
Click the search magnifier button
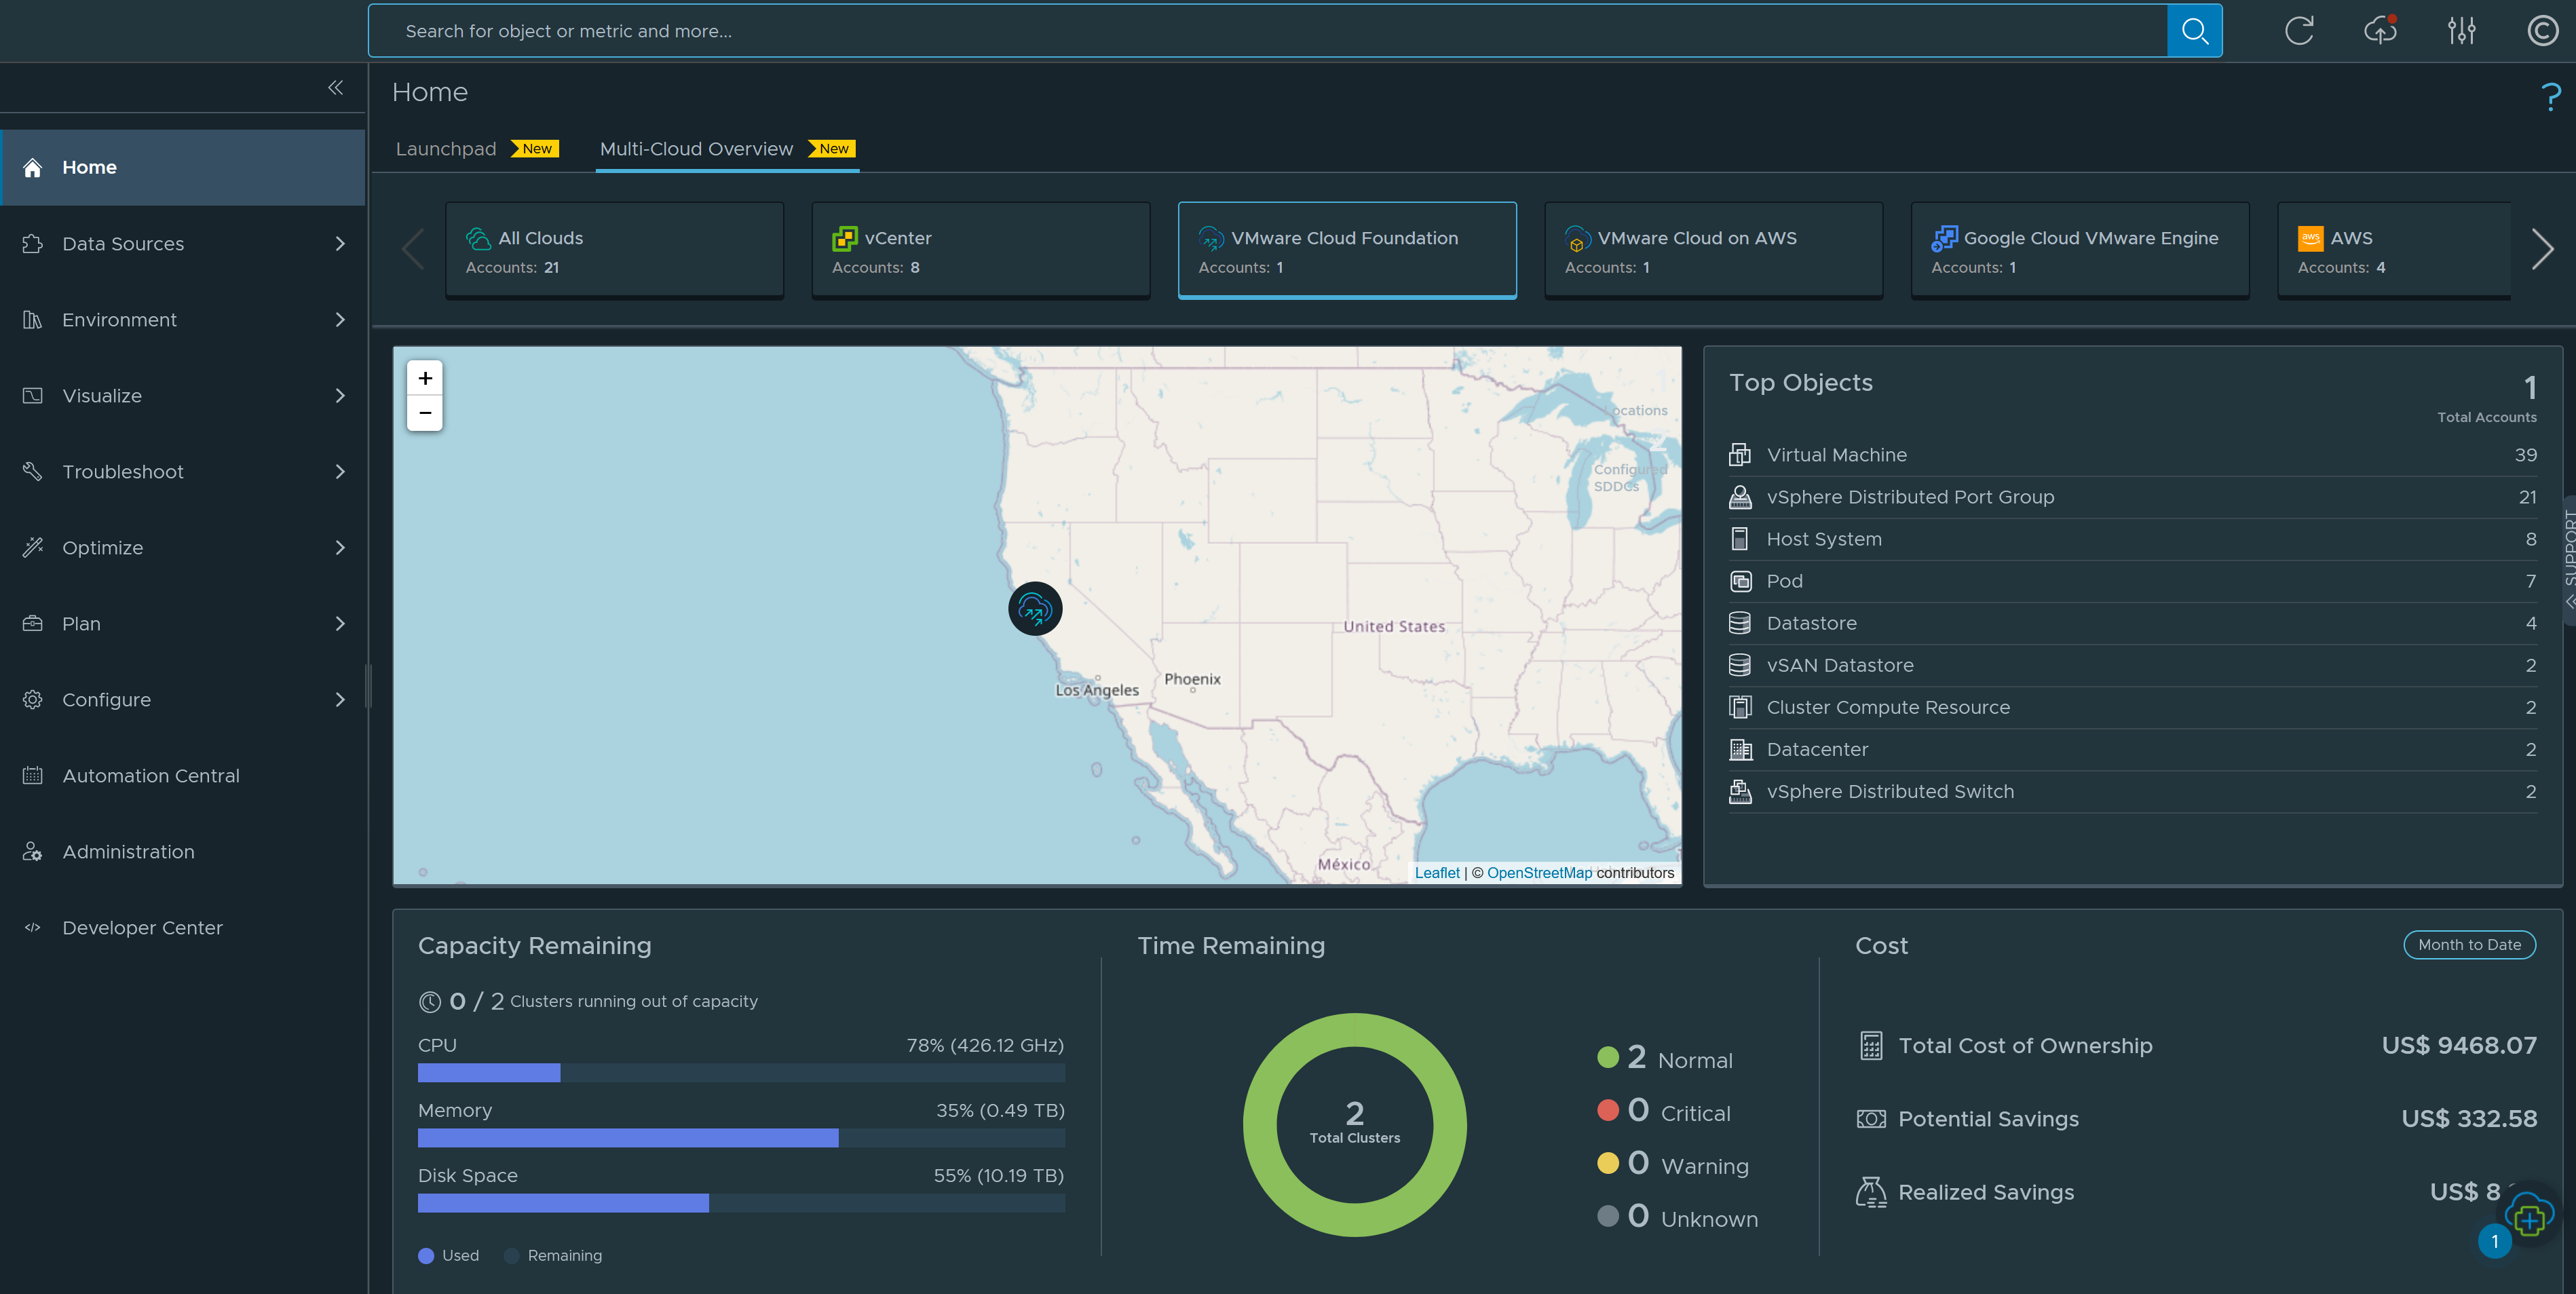coord(2194,31)
